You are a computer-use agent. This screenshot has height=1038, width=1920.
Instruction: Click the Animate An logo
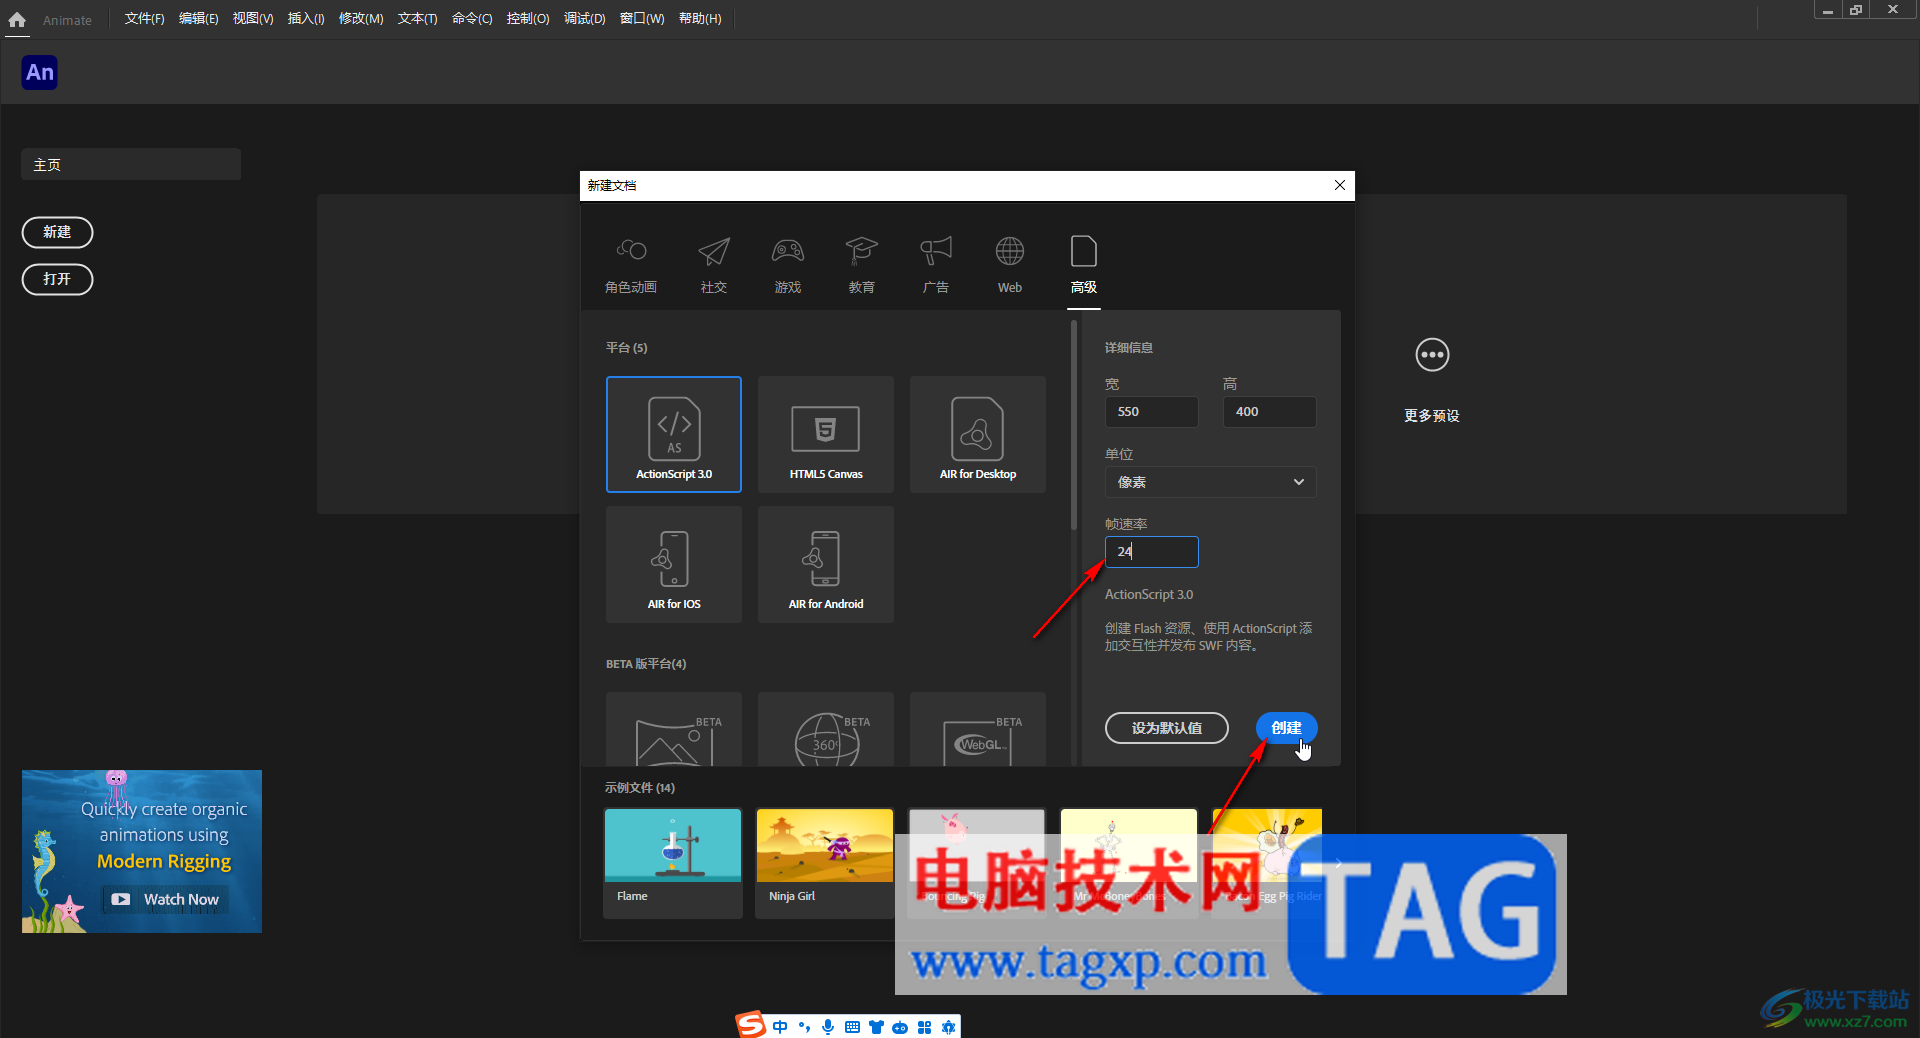[x=40, y=72]
